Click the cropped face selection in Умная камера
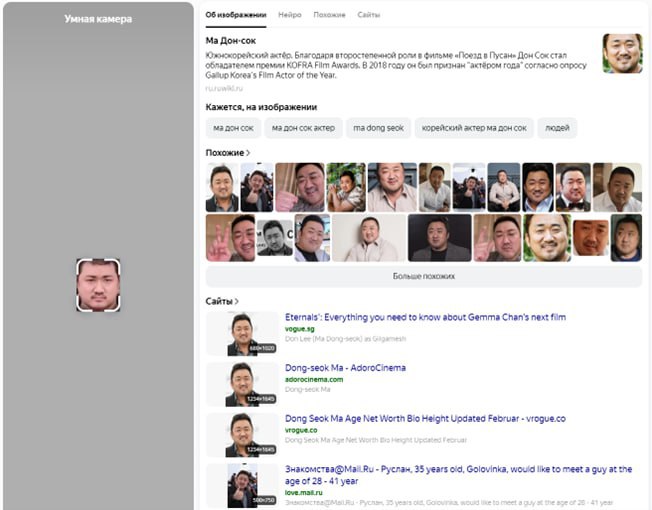This screenshot has height=510, width=652. [98, 285]
